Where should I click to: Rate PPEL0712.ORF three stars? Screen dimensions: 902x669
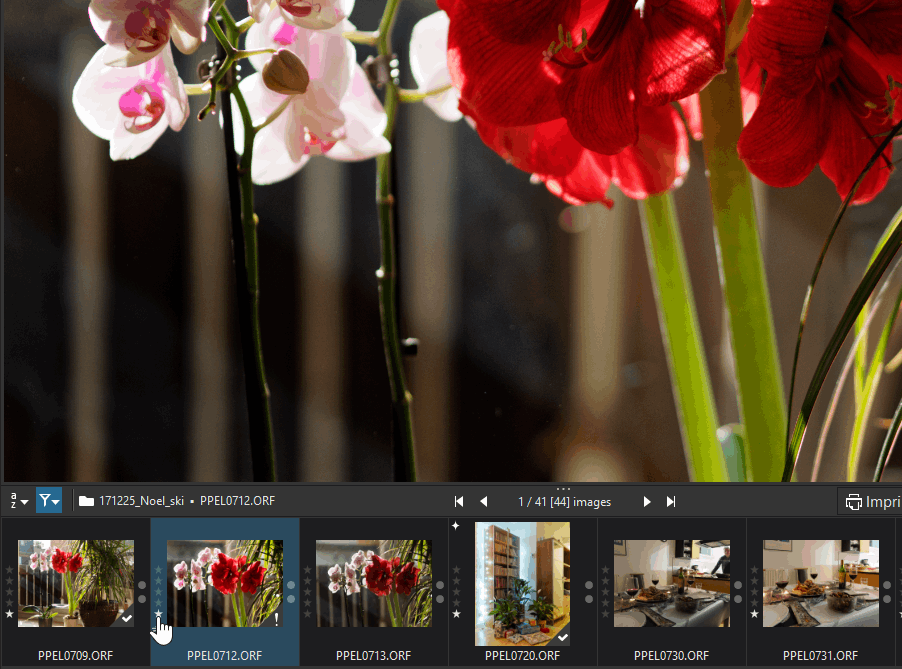(x=158, y=592)
